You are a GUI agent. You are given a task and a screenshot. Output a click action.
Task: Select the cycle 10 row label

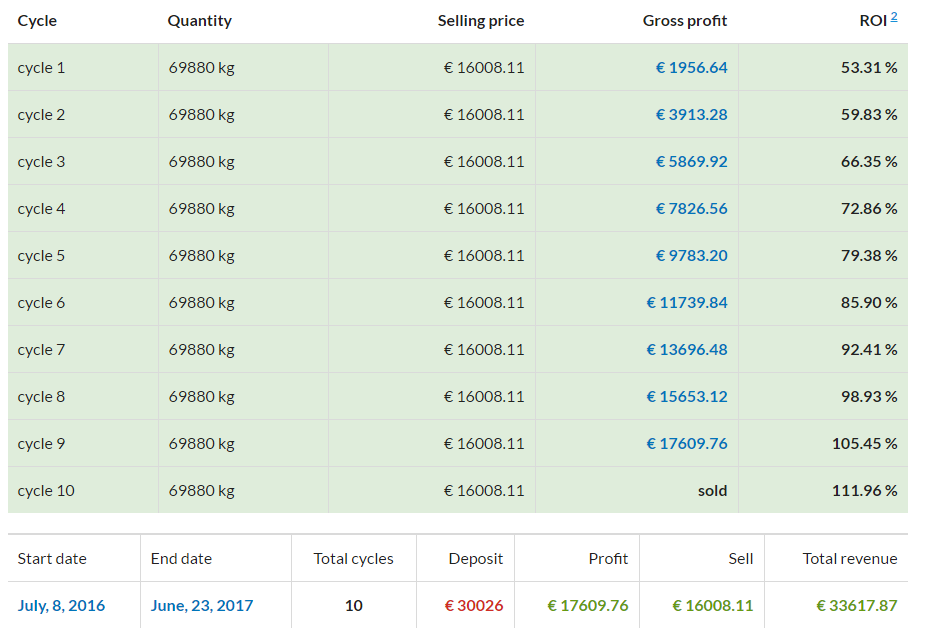point(46,491)
